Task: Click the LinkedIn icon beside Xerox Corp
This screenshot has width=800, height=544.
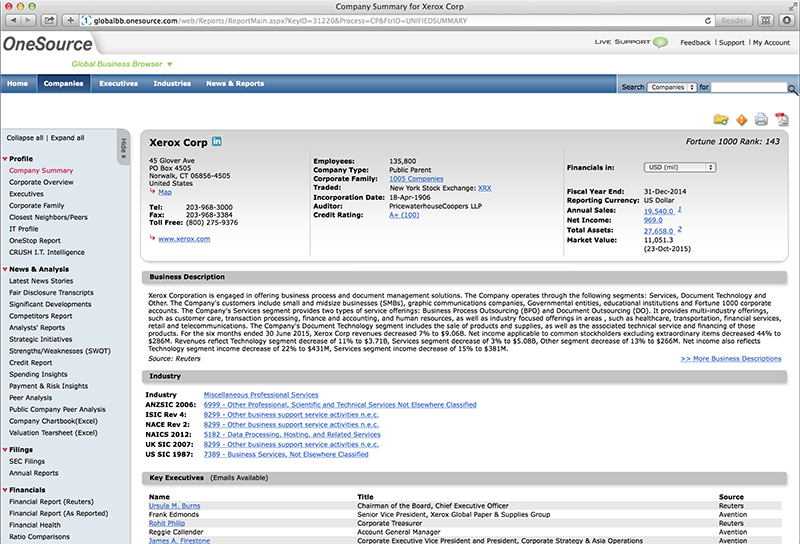Action: [x=217, y=141]
